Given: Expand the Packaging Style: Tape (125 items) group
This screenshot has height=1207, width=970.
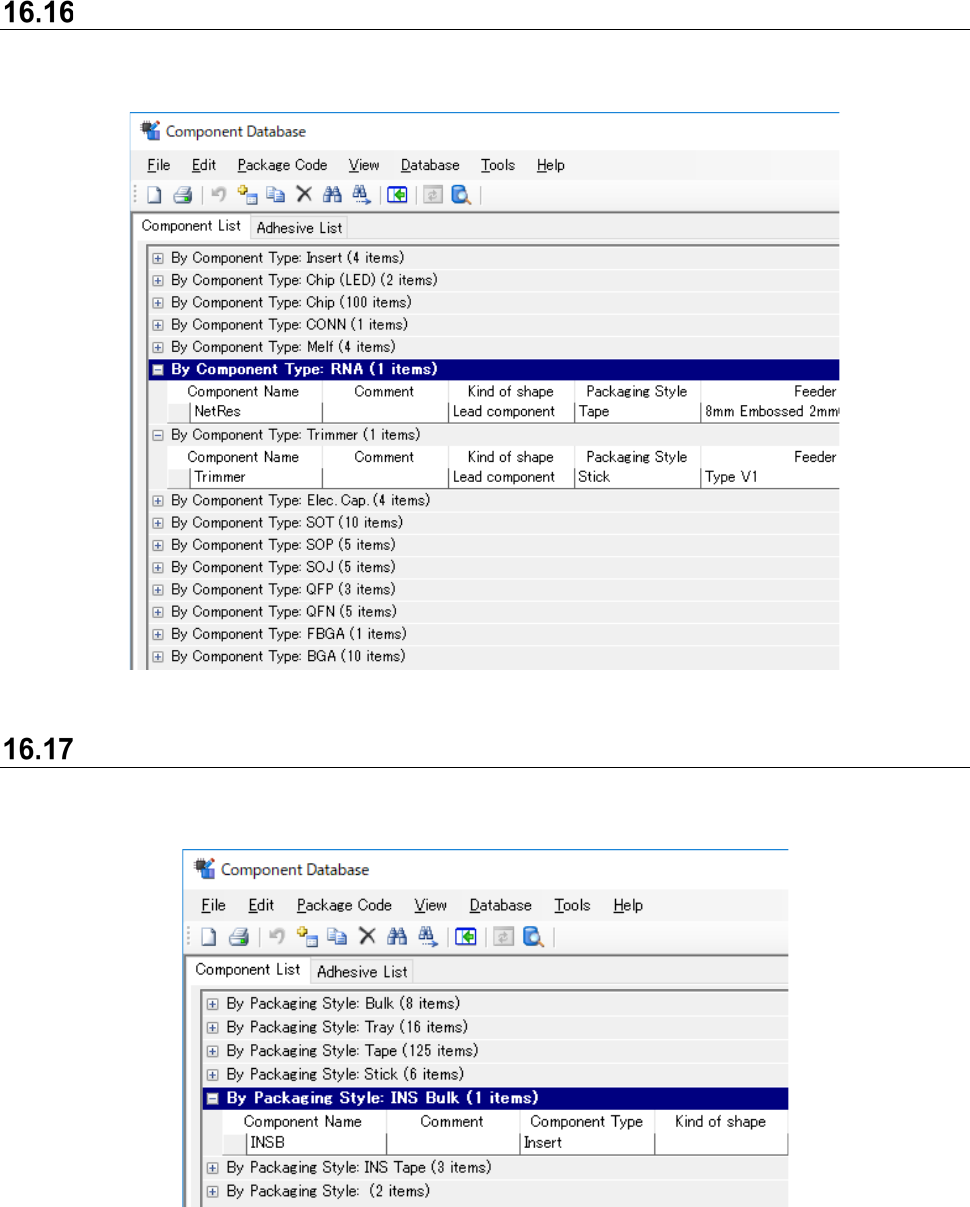Looking at the screenshot, I should click(212, 1051).
